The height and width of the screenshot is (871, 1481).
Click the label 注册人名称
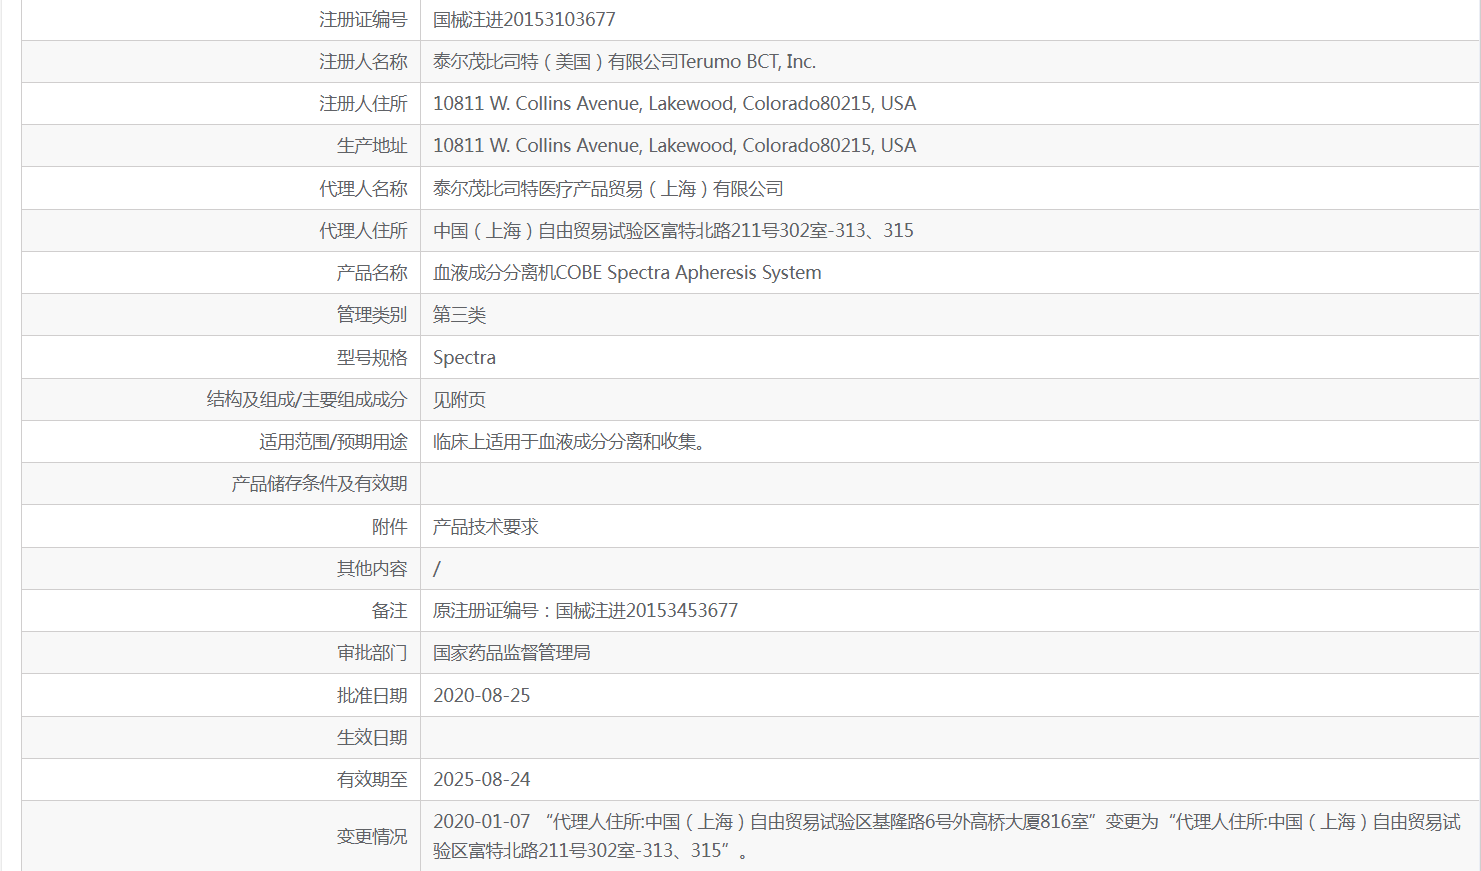pos(363,61)
